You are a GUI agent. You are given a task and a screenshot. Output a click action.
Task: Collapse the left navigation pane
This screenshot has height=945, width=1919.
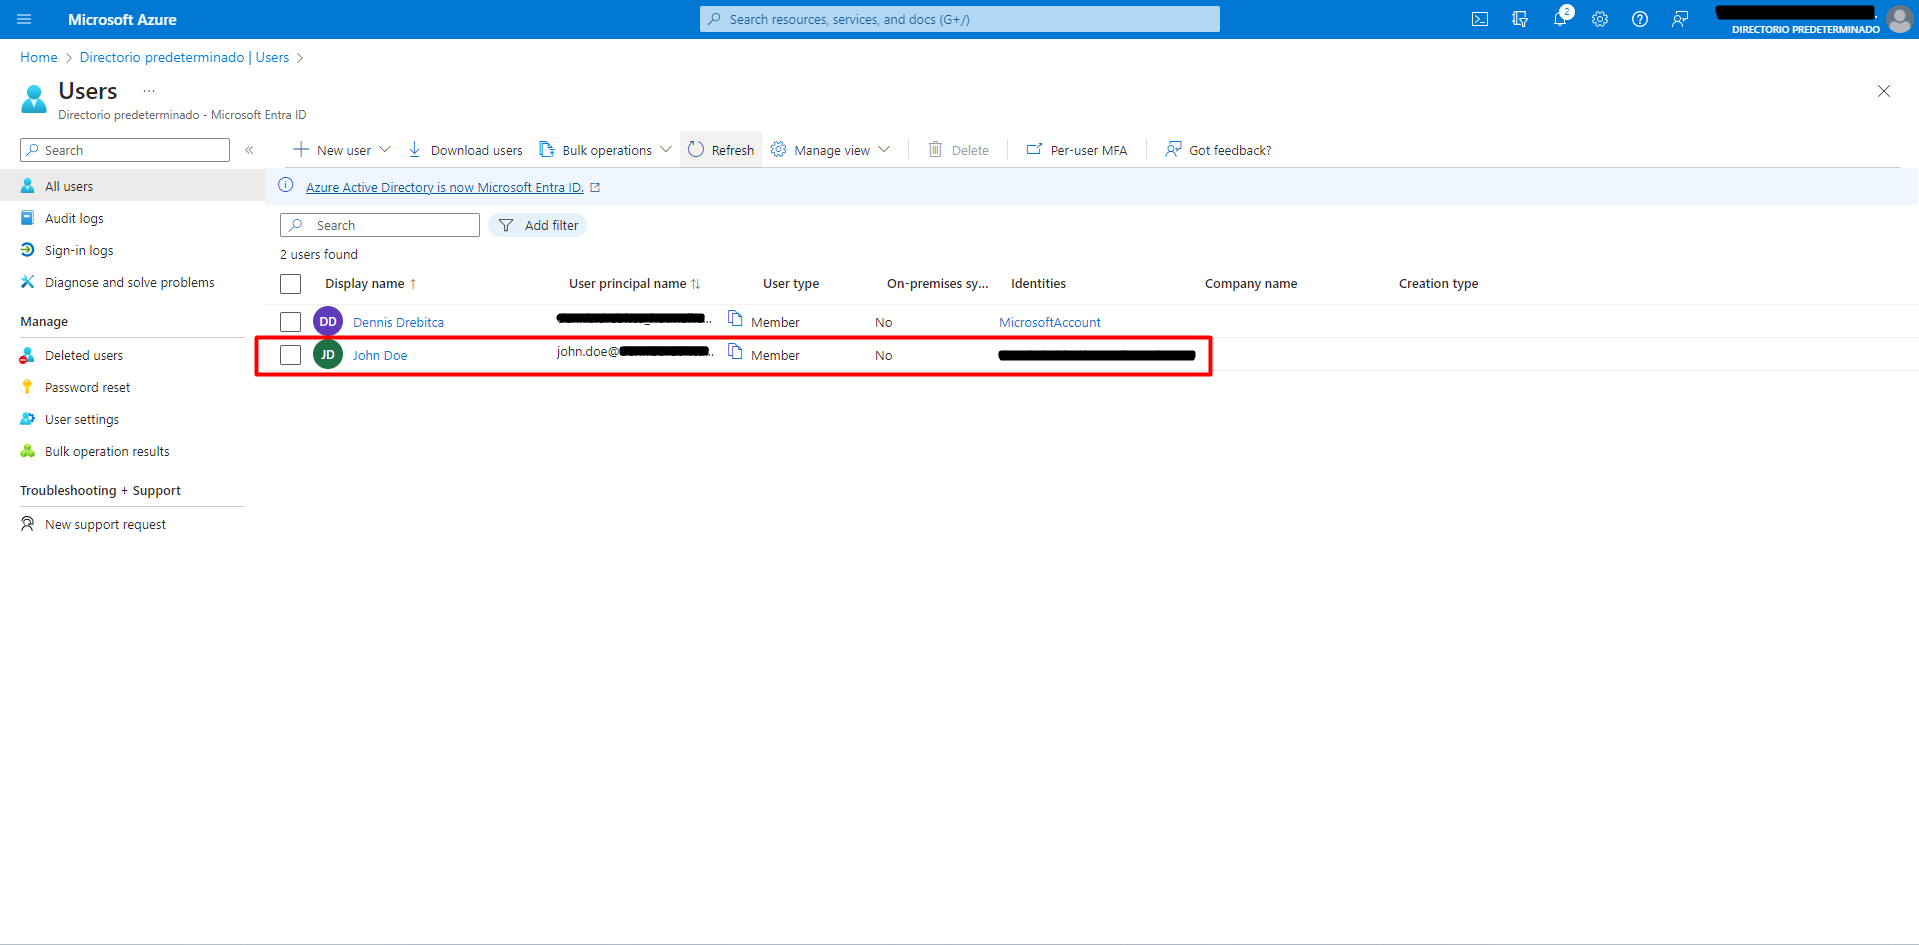click(249, 150)
